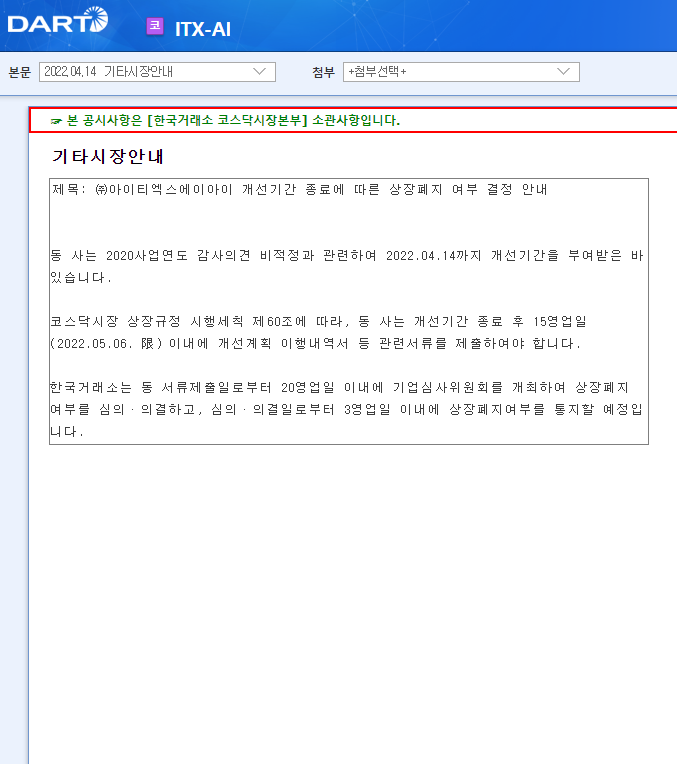Open the 첨부 attachment selection dropdown

pyautogui.click(x=461, y=72)
